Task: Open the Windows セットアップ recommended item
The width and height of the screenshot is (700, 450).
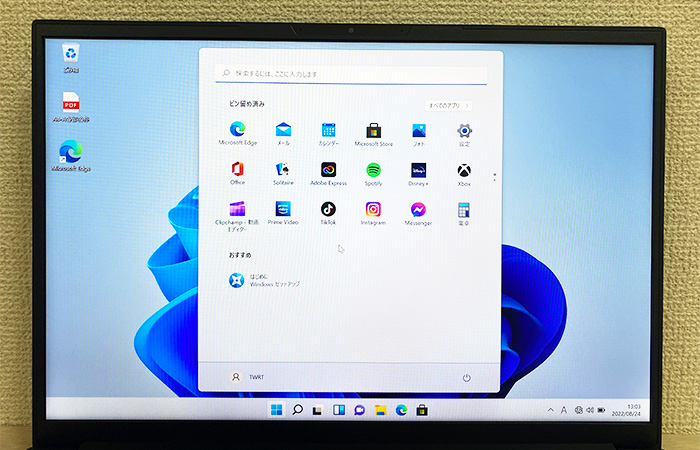Action: click(265, 280)
